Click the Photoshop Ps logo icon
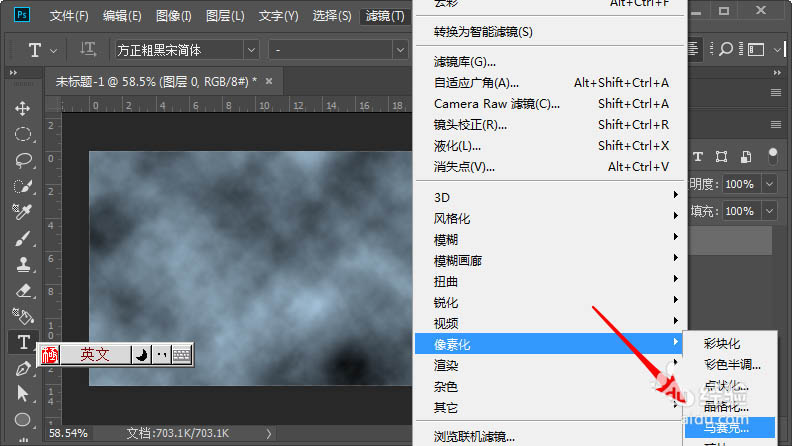 click(22, 15)
